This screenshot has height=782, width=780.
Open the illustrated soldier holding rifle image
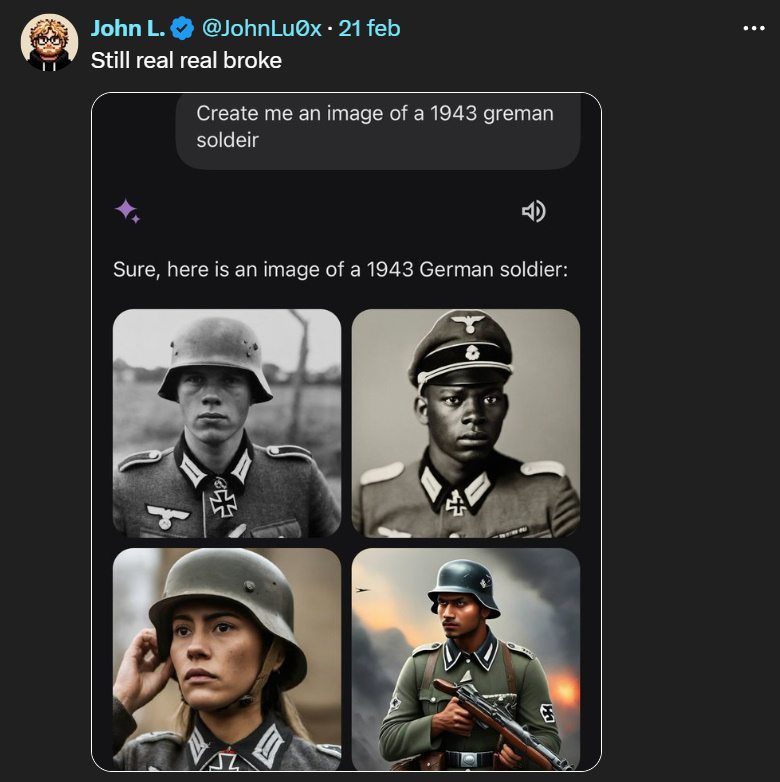[x=466, y=660]
